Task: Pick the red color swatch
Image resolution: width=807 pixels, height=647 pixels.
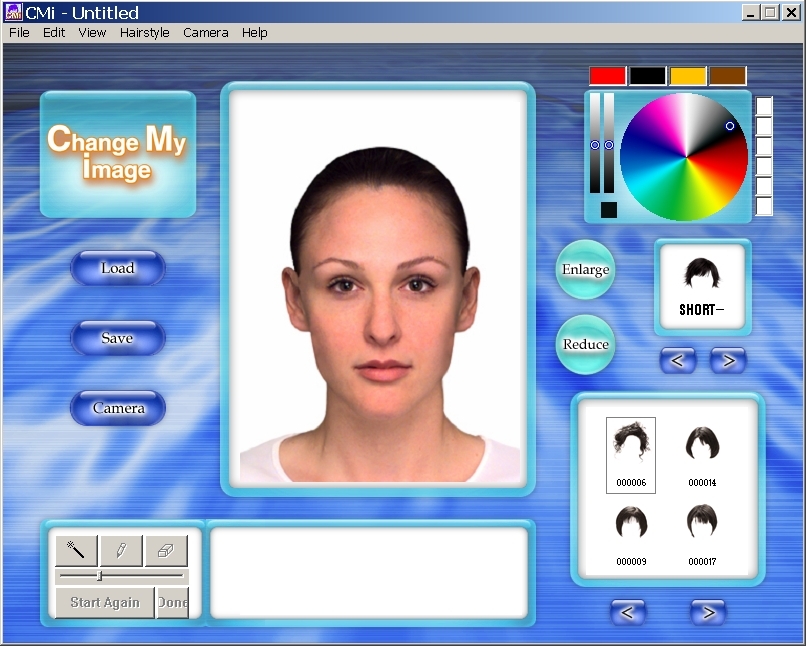Action: [607, 76]
